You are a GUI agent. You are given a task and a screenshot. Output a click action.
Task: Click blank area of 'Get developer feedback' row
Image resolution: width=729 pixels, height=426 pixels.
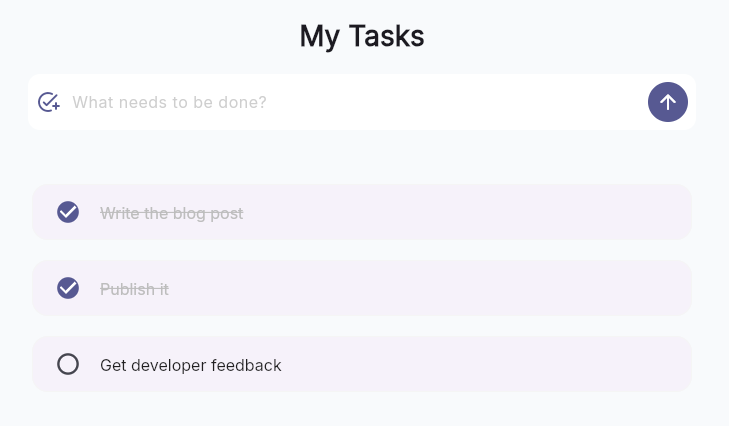coord(490,364)
